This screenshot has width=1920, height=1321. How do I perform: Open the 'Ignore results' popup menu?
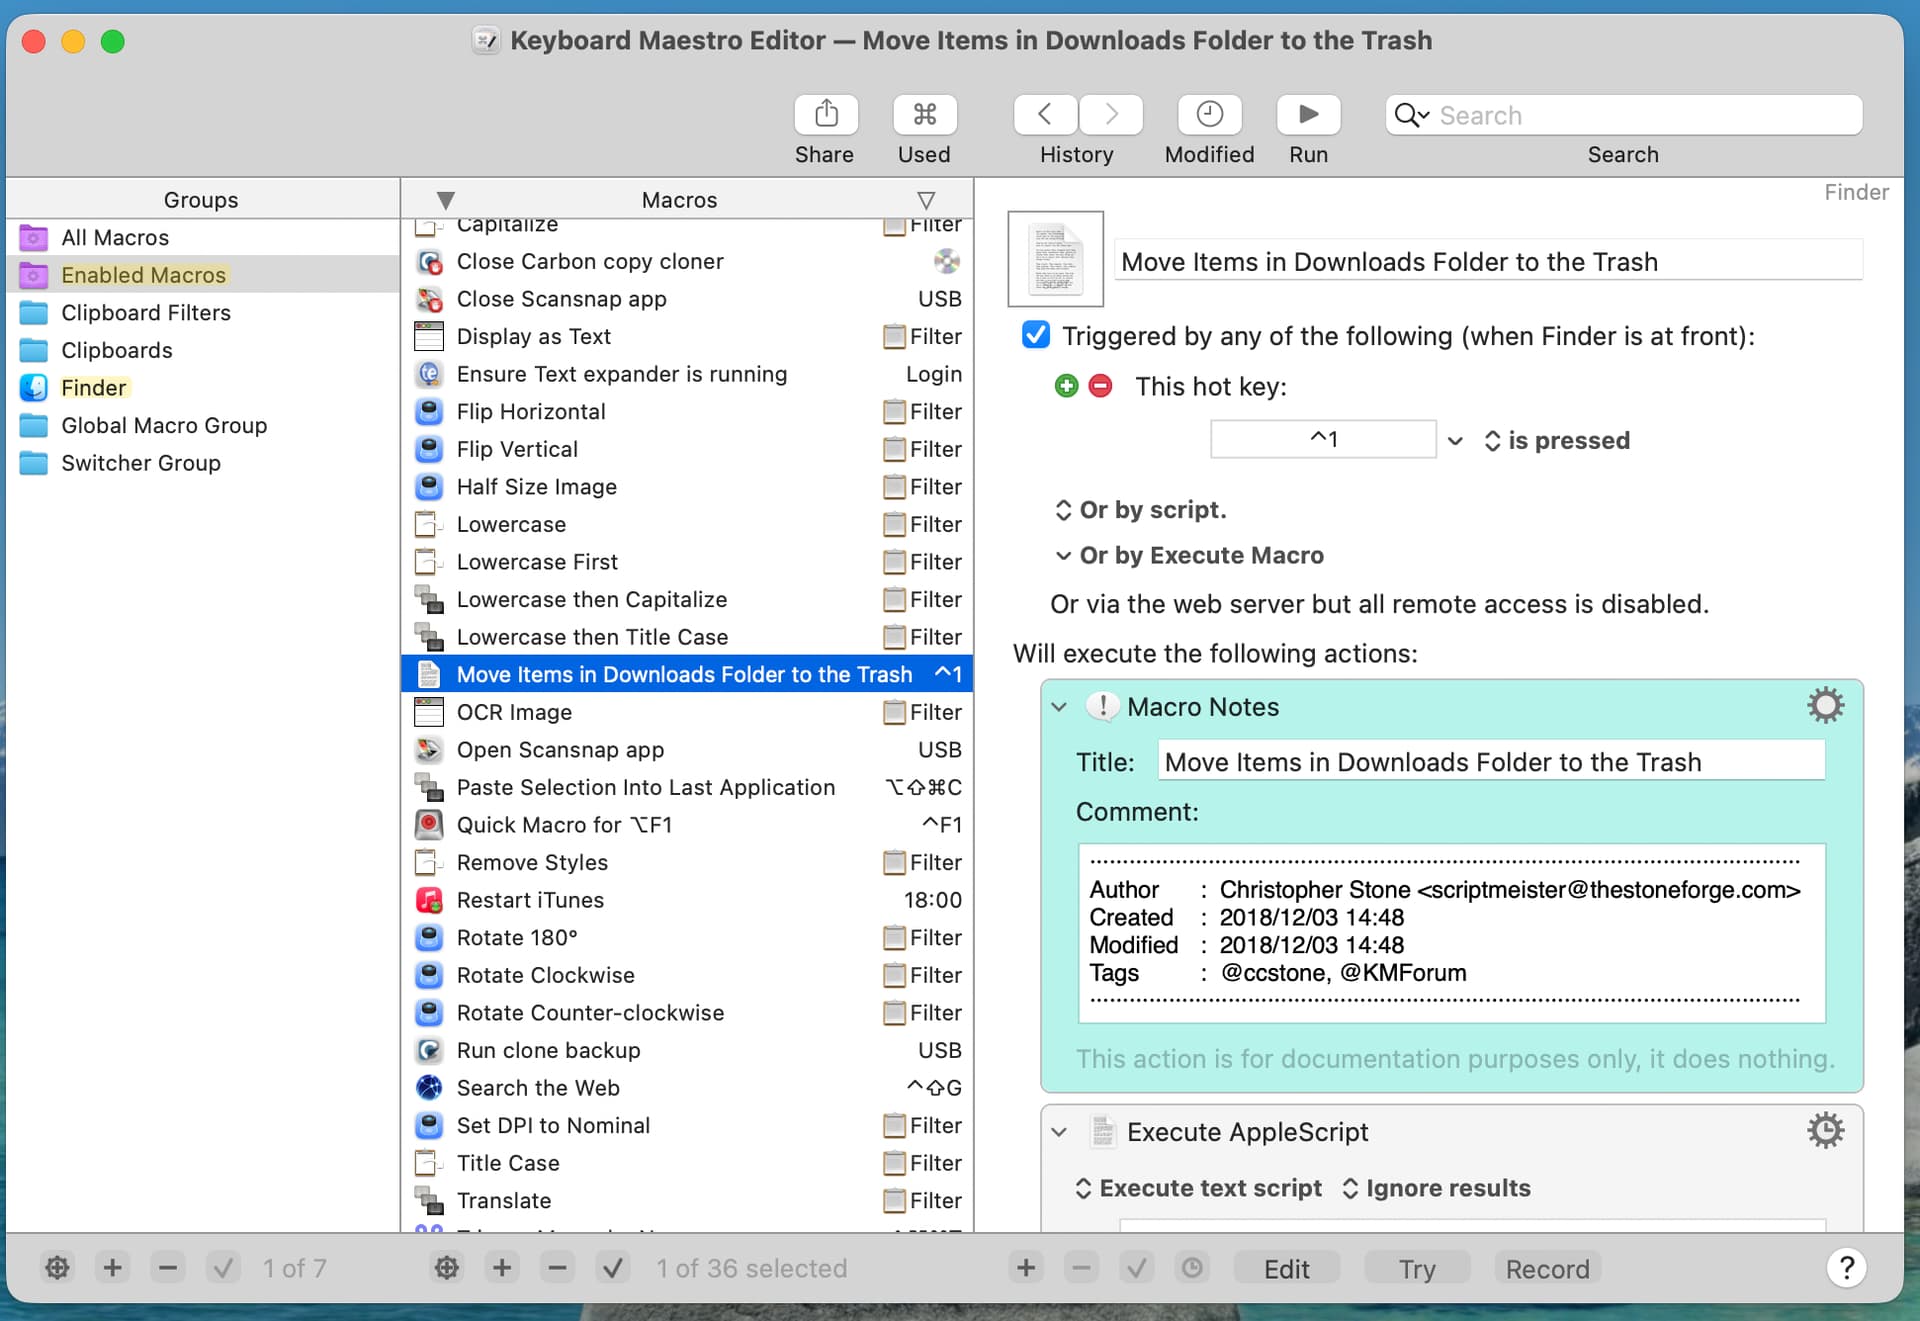(x=1436, y=1188)
